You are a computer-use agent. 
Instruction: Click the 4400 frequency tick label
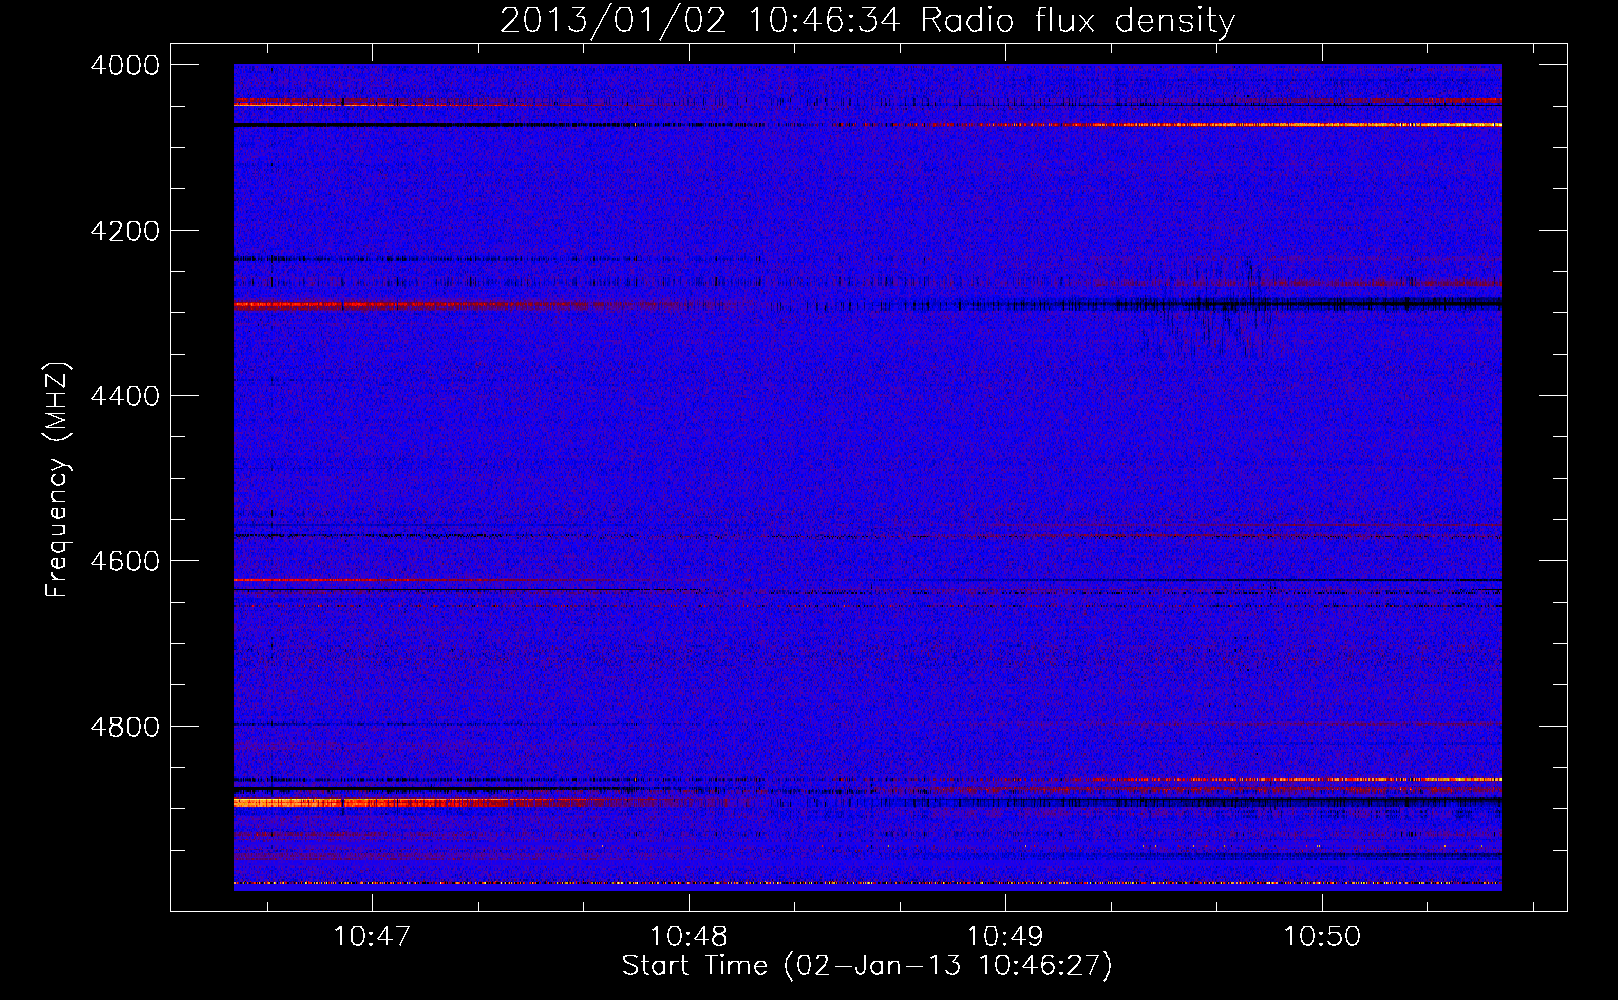125,396
